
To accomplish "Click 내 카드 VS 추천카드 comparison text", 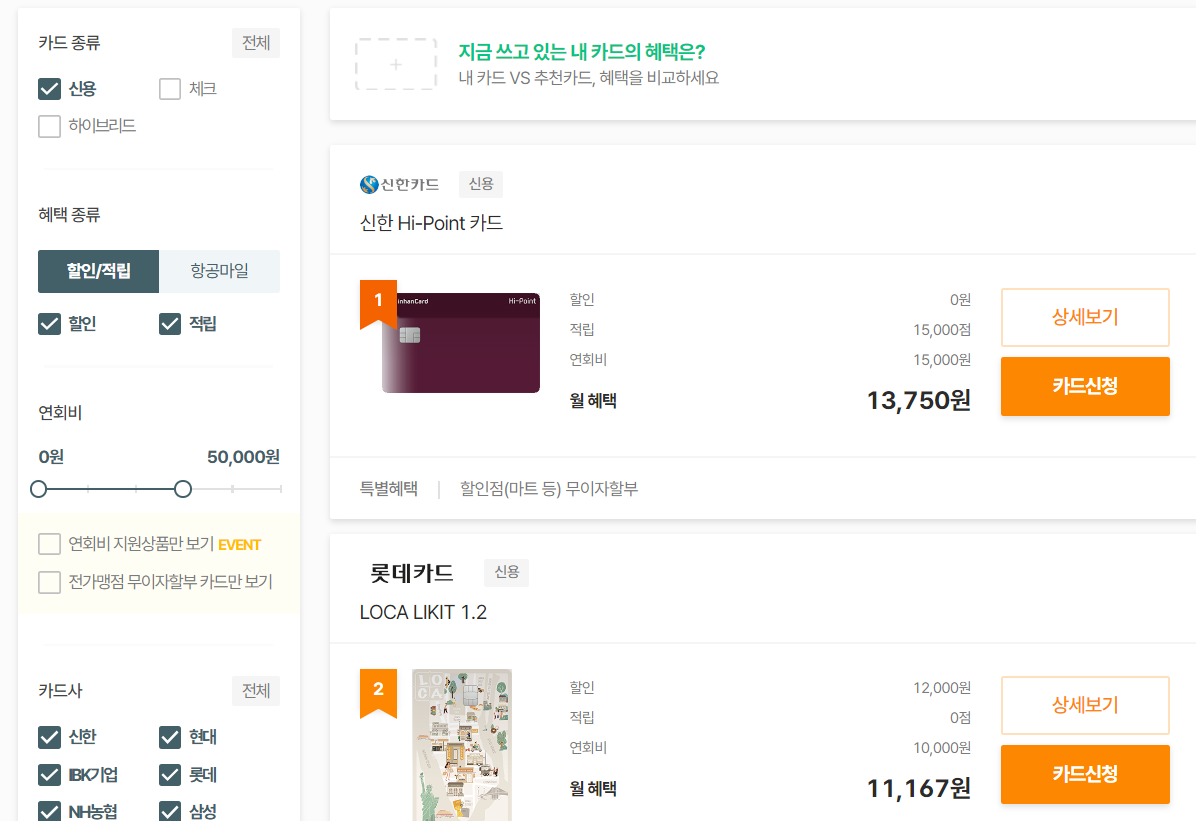I will click(x=589, y=78).
